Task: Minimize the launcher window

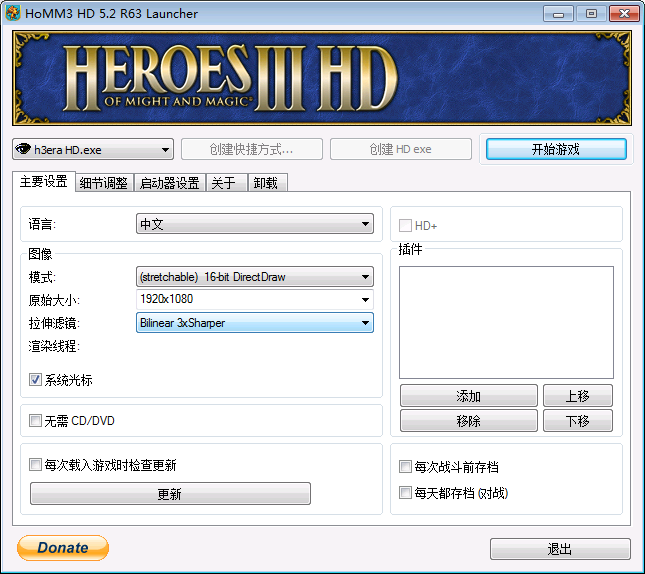Action: tap(558, 14)
